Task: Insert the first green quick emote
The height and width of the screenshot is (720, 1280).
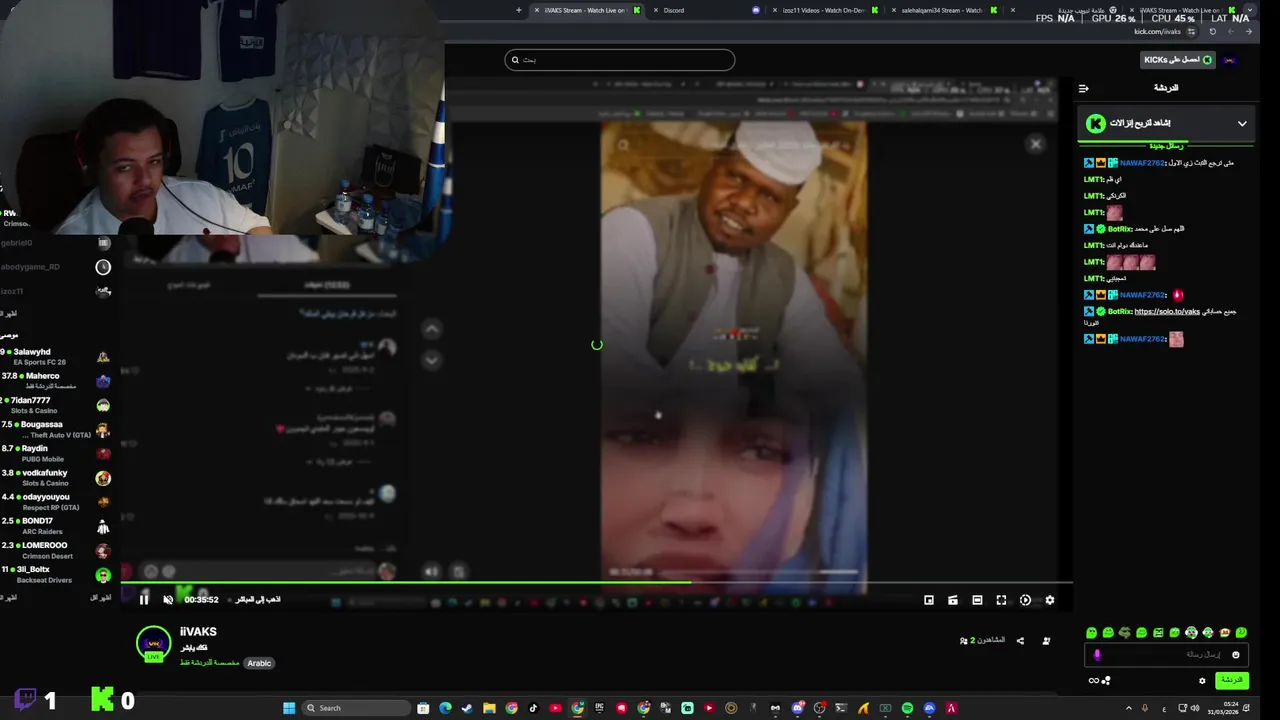Action: (x=1091, y=633)
